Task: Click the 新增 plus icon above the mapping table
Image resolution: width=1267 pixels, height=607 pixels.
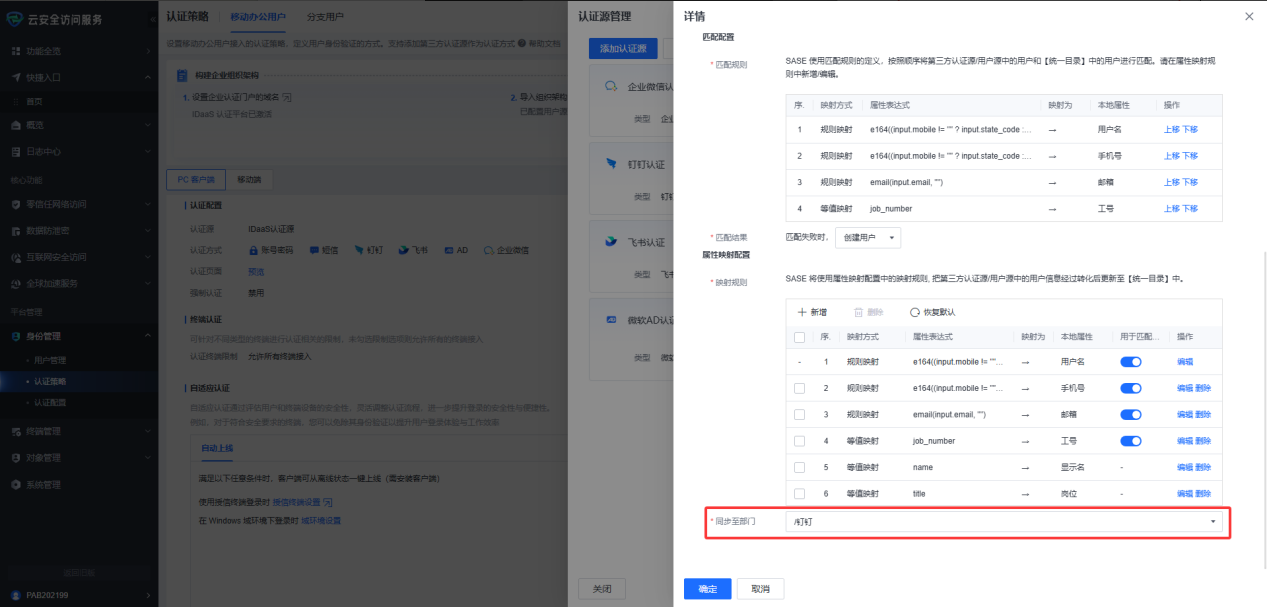Action: coord(802,312)
